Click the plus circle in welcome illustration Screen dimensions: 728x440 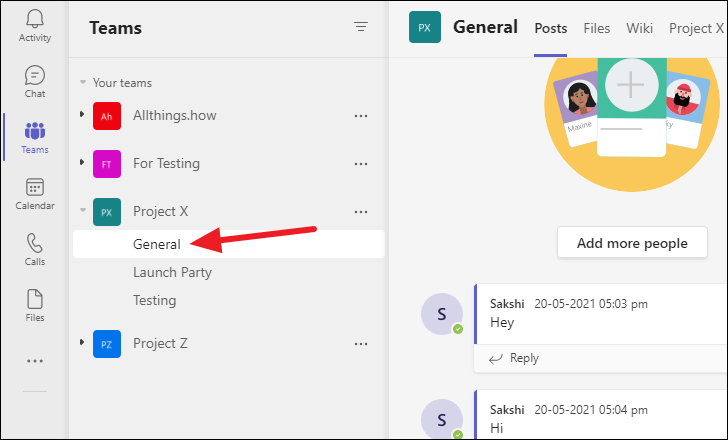[631, 85]
